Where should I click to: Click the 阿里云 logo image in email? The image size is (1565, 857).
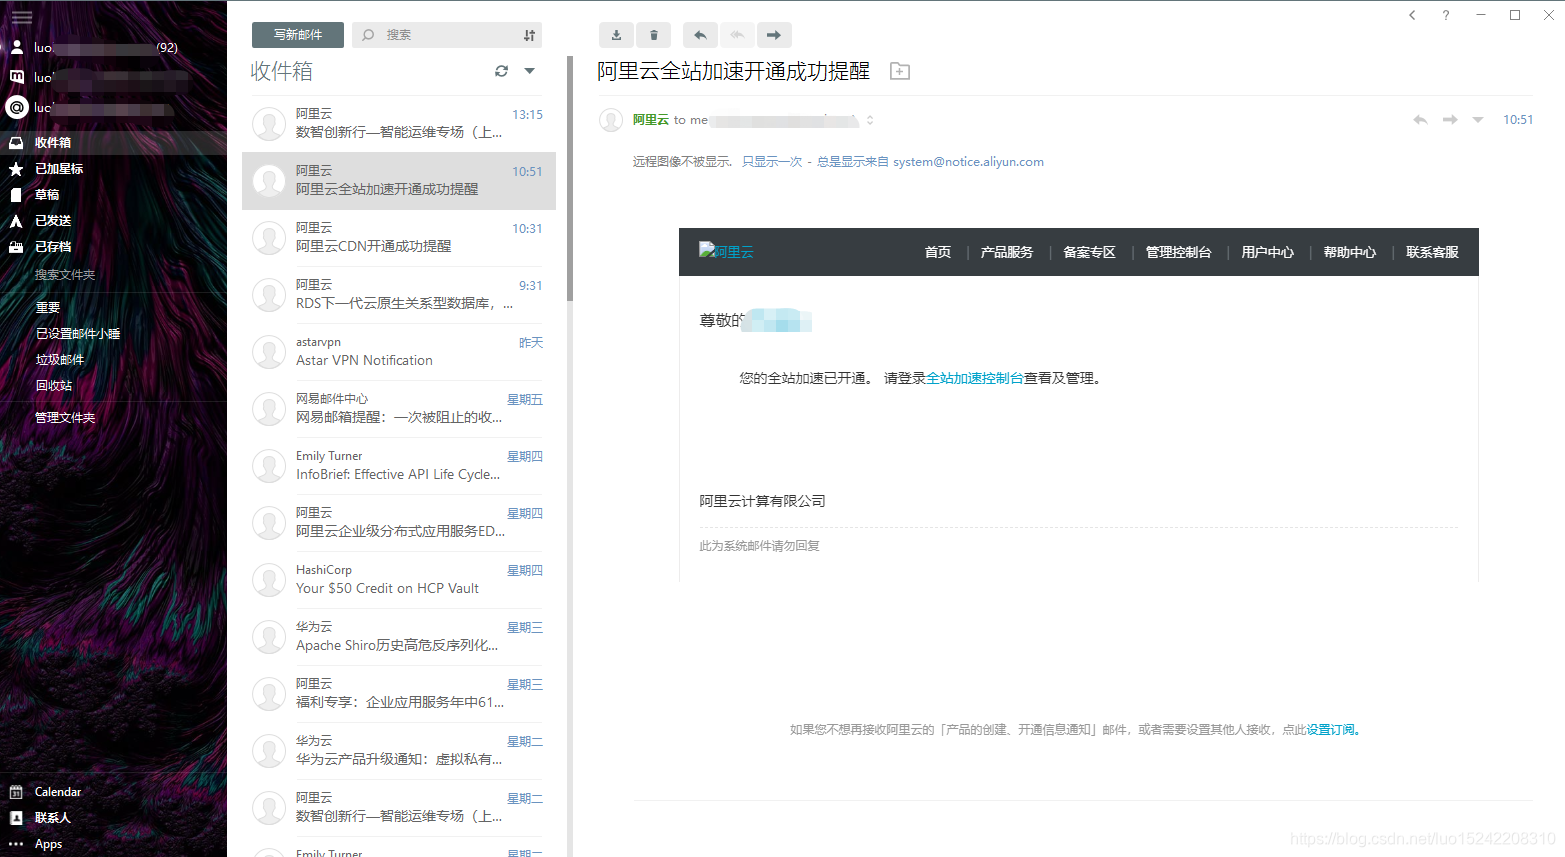[x=726, y=251]
